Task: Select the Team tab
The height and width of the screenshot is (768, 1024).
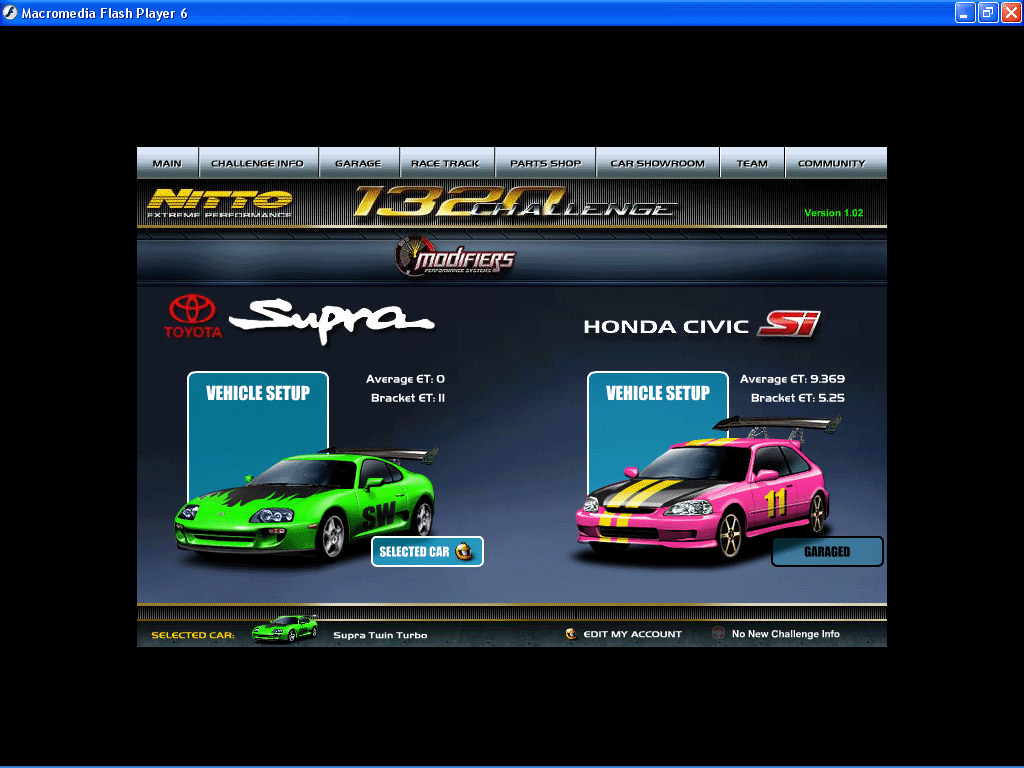Action: [752, 163]
